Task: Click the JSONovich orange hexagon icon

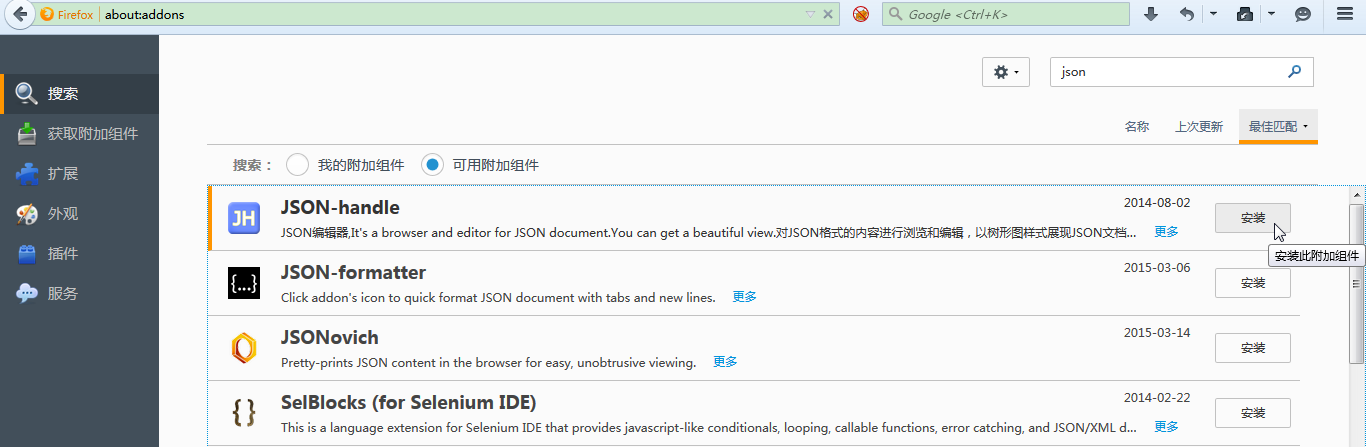Action: pyautogui.click(x=244, y=348)
